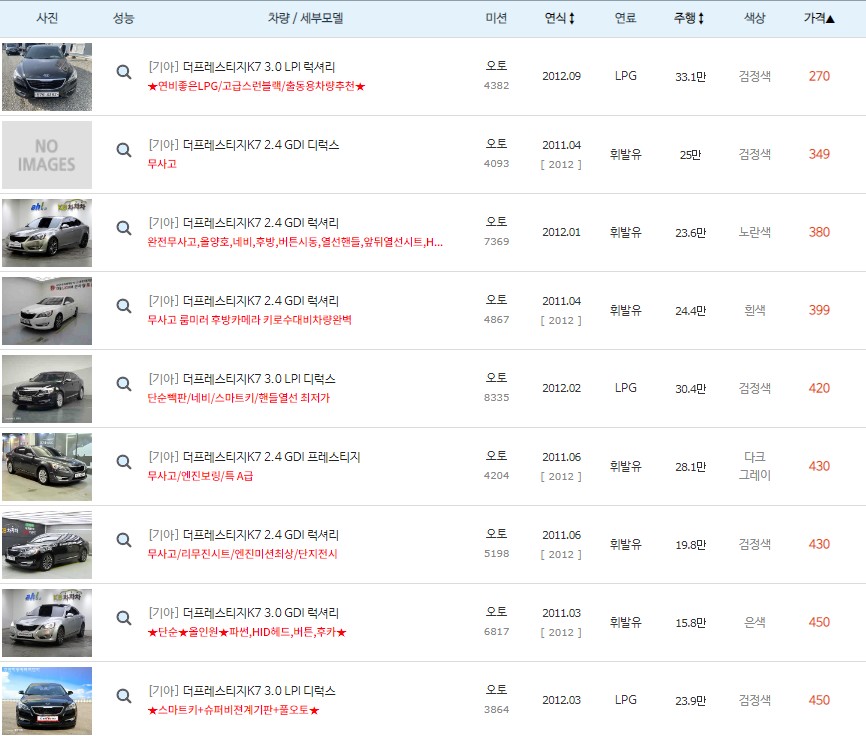Image resolution: width=866 pixels, height=736 pixels.
Task: Open K7 2.4 GDI 럭셔리 흰색 listing title
Action: (244, 300)
